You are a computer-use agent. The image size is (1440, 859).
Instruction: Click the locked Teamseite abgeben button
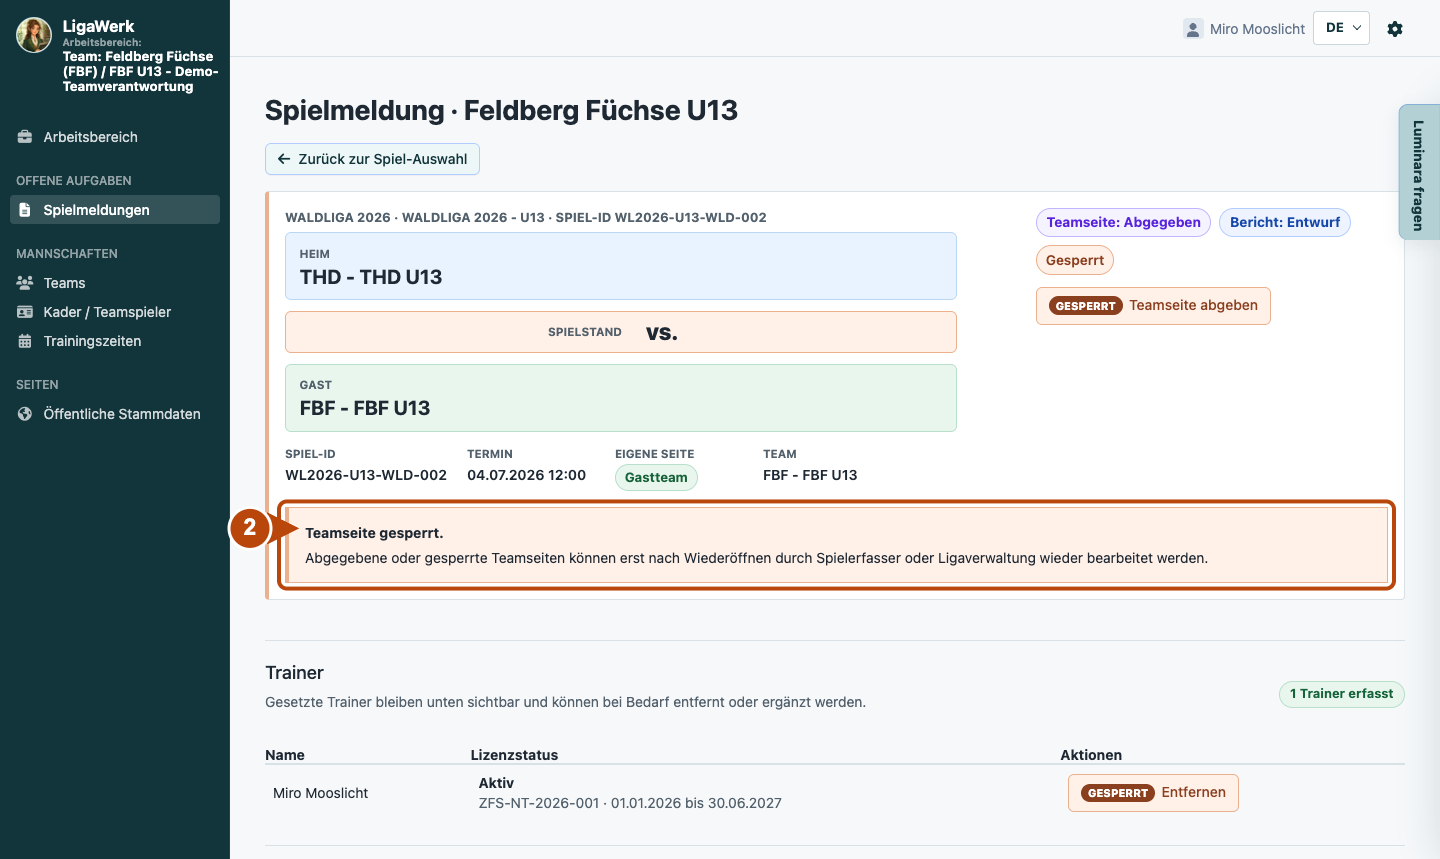tap(1153, 306)
